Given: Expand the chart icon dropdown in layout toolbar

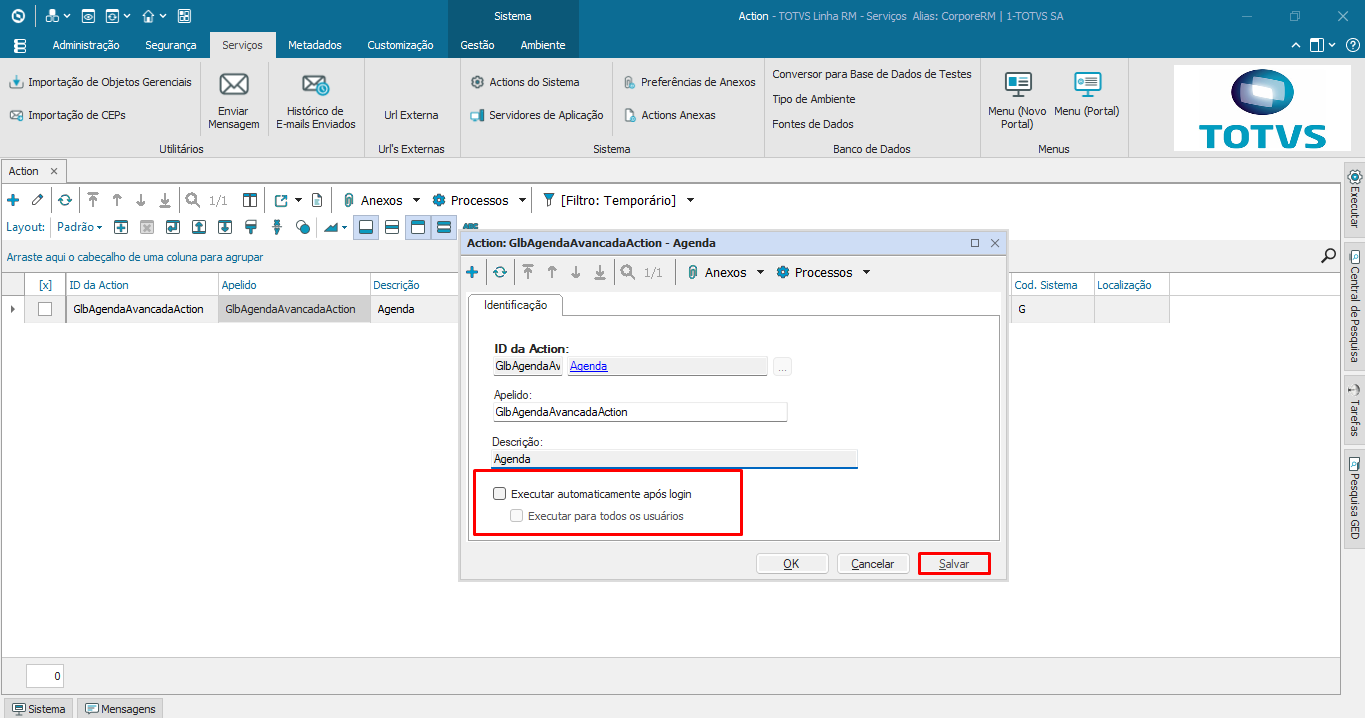Looking at the screenshot, I should click(x=344, y=227).
